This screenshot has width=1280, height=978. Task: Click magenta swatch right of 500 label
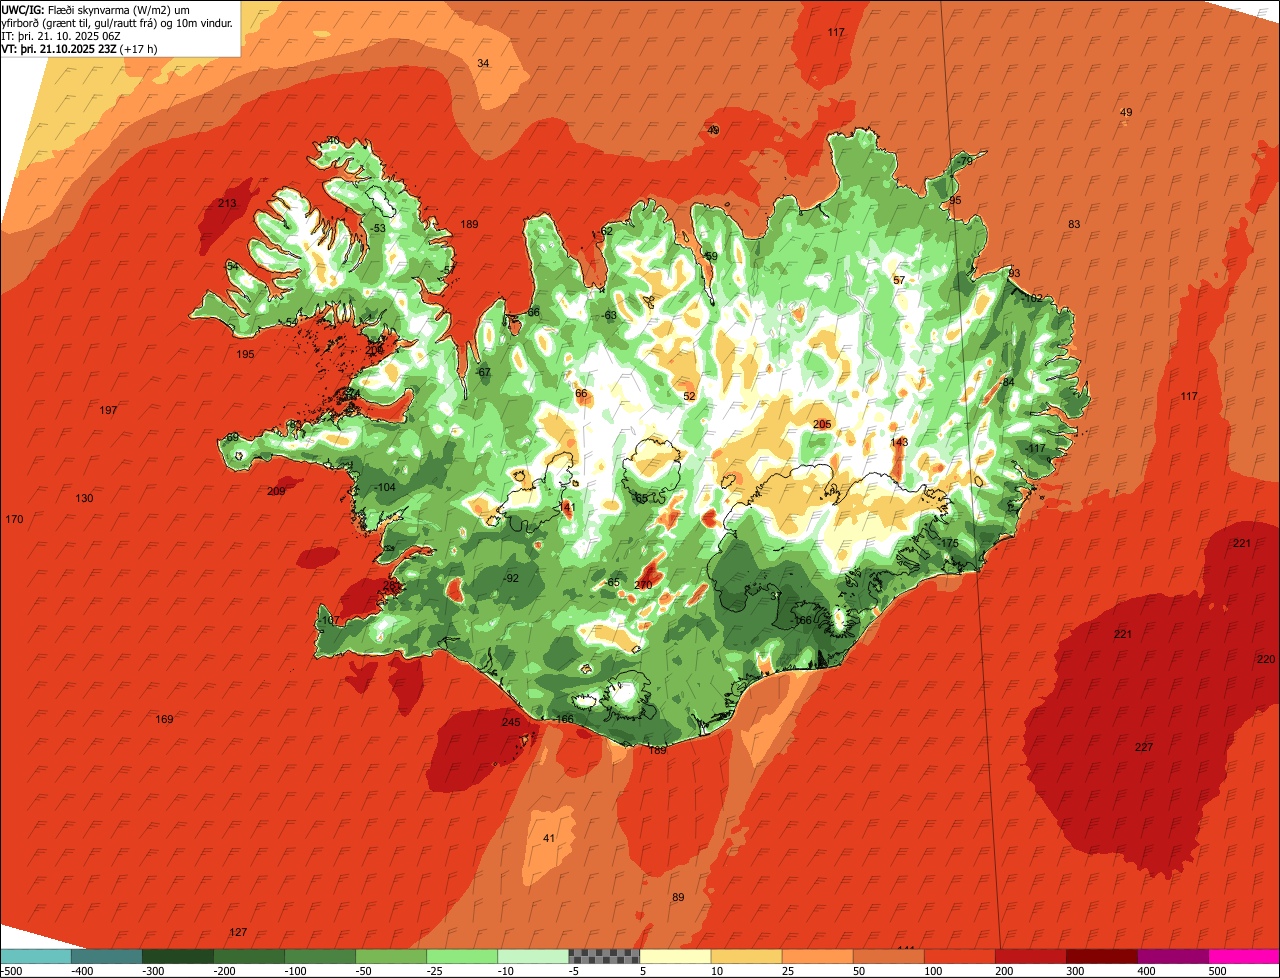[x=1244, y=956]
